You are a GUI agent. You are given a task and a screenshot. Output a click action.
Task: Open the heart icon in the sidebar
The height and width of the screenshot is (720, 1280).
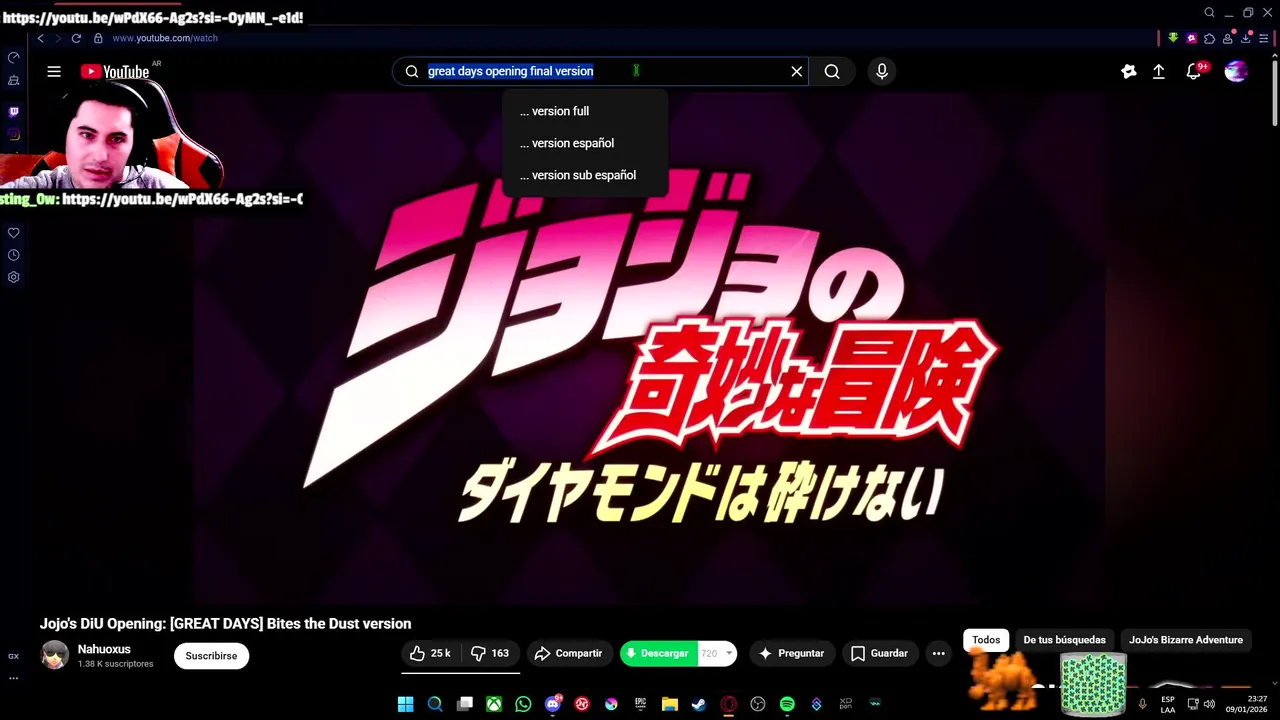[13, 233]
